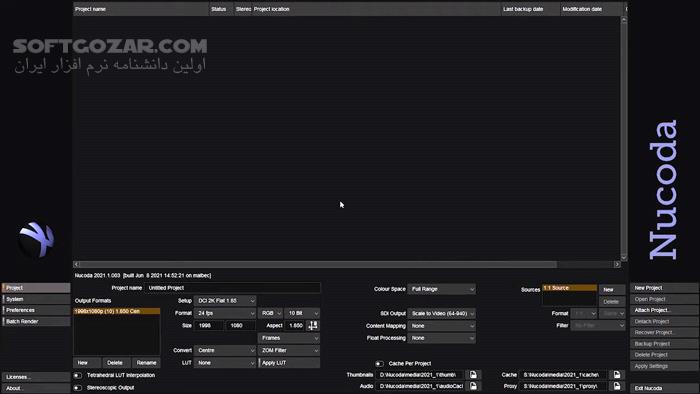Switch to the System tab

36,299
